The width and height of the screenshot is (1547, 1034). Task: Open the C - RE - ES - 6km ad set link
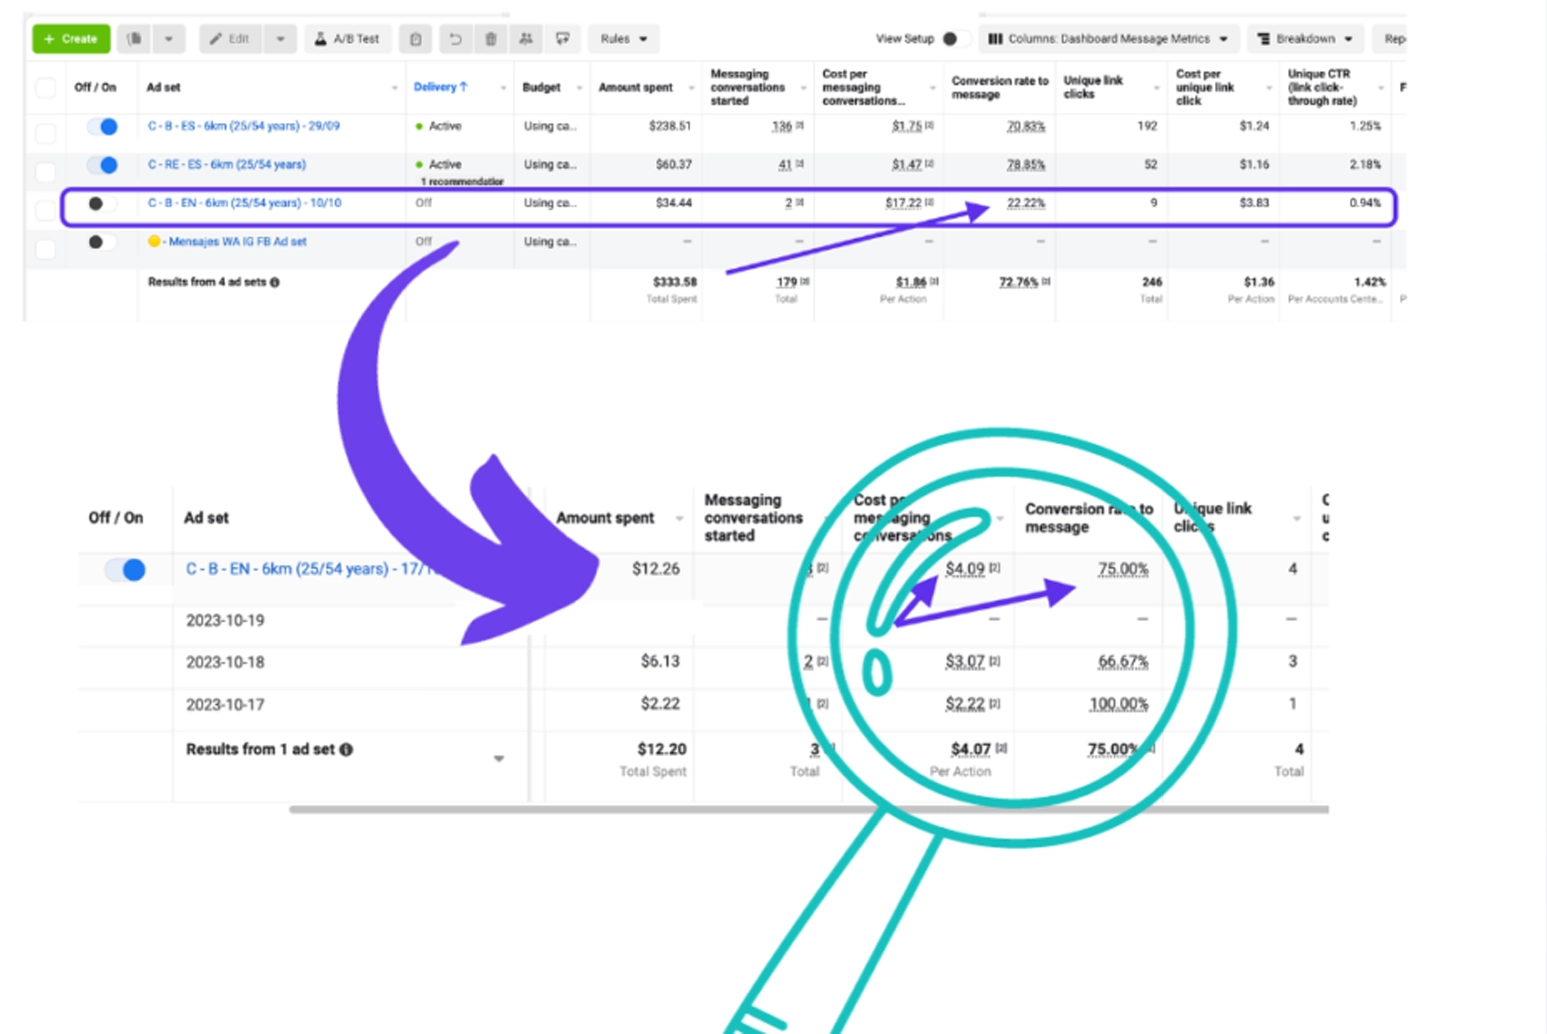point(227,164)
